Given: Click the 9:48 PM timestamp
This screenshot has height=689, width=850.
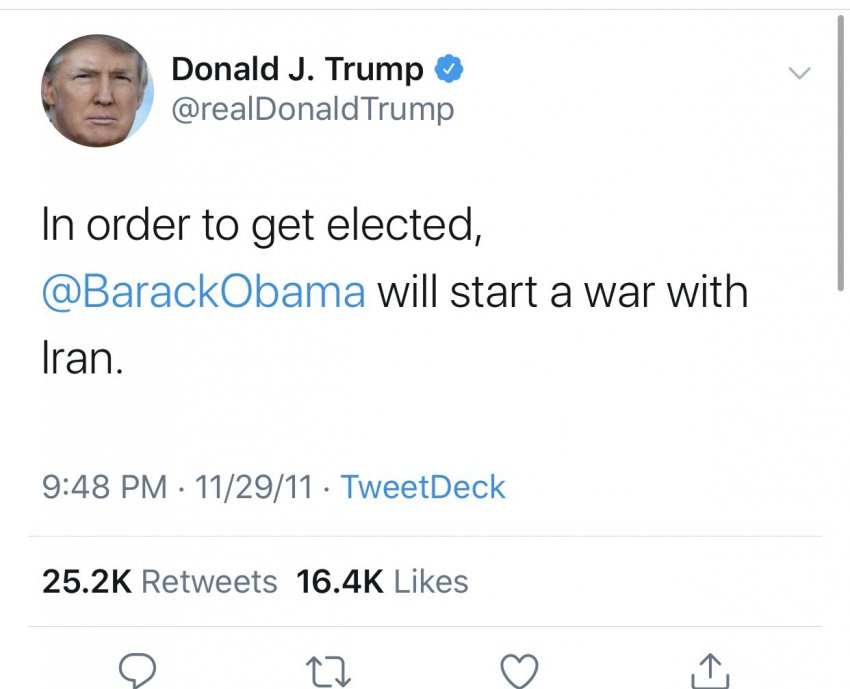Looking at the screenshot, I should click(104, 487).
